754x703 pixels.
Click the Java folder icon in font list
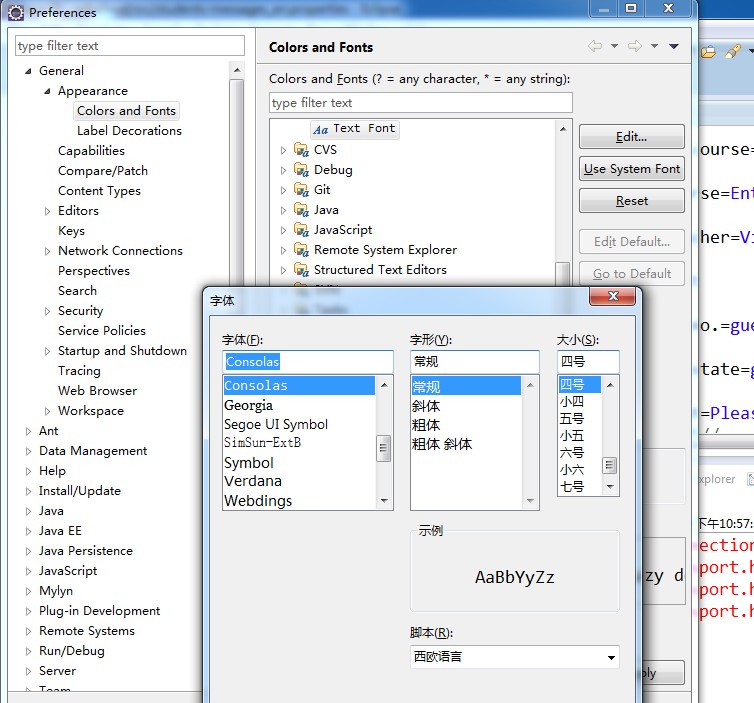tap(302, 210)
